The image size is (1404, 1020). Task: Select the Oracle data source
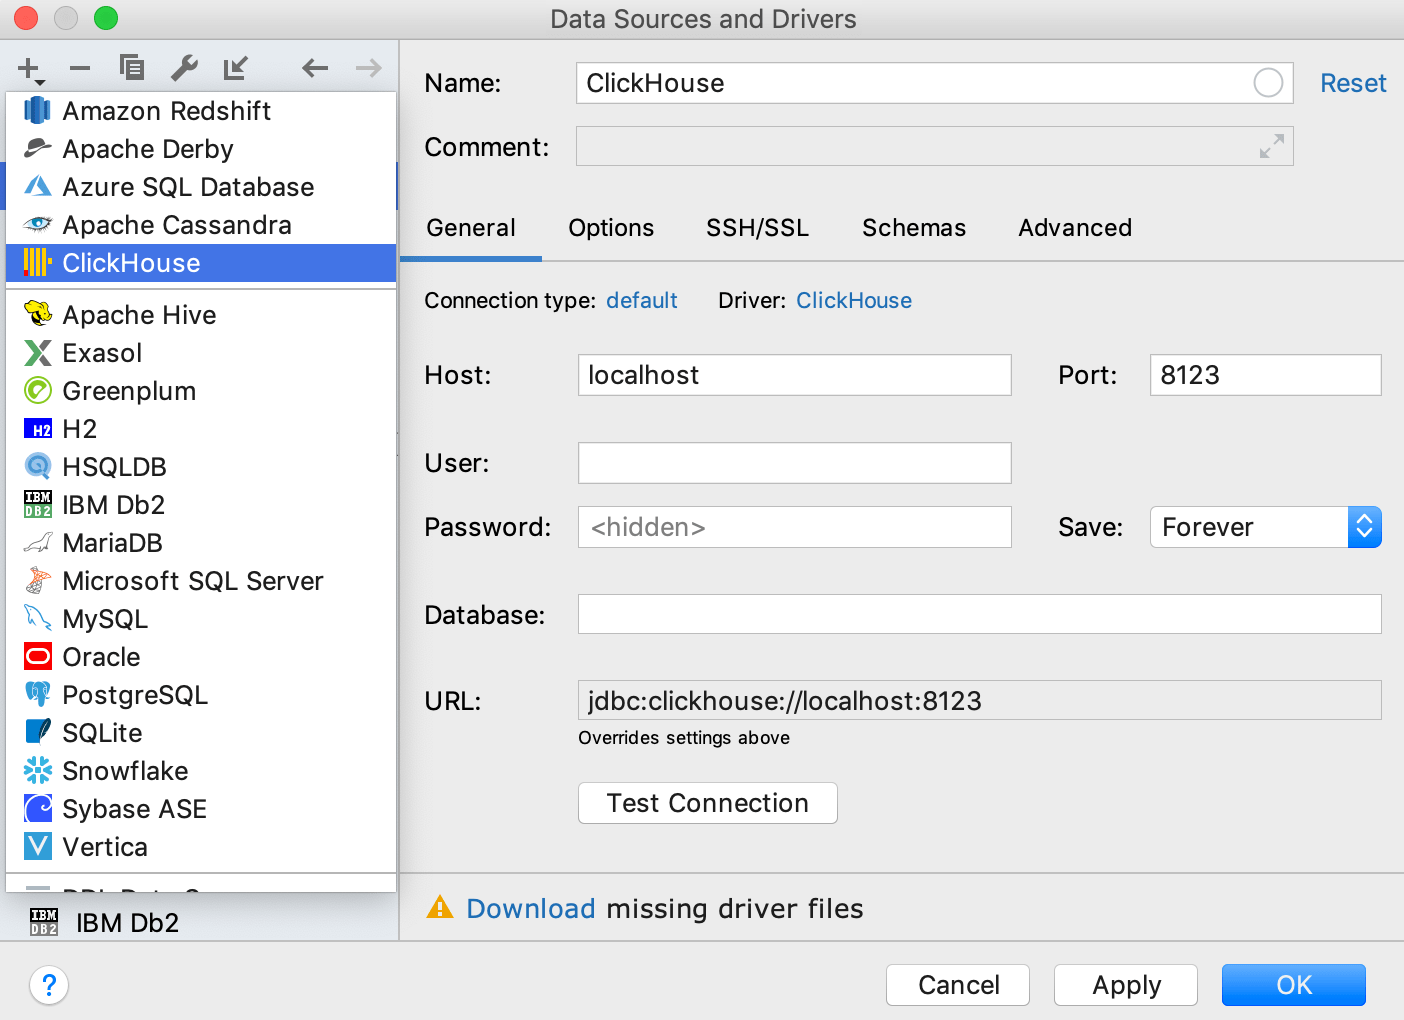(201, 657)
